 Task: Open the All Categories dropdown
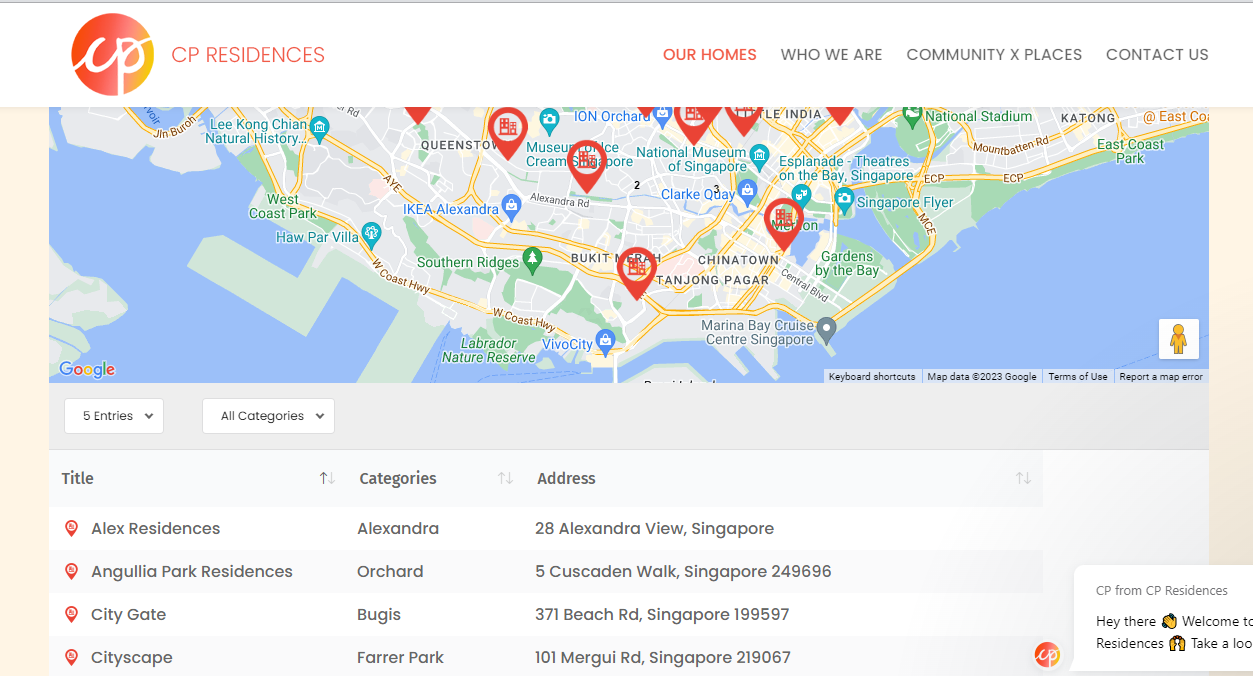[268, 416]
